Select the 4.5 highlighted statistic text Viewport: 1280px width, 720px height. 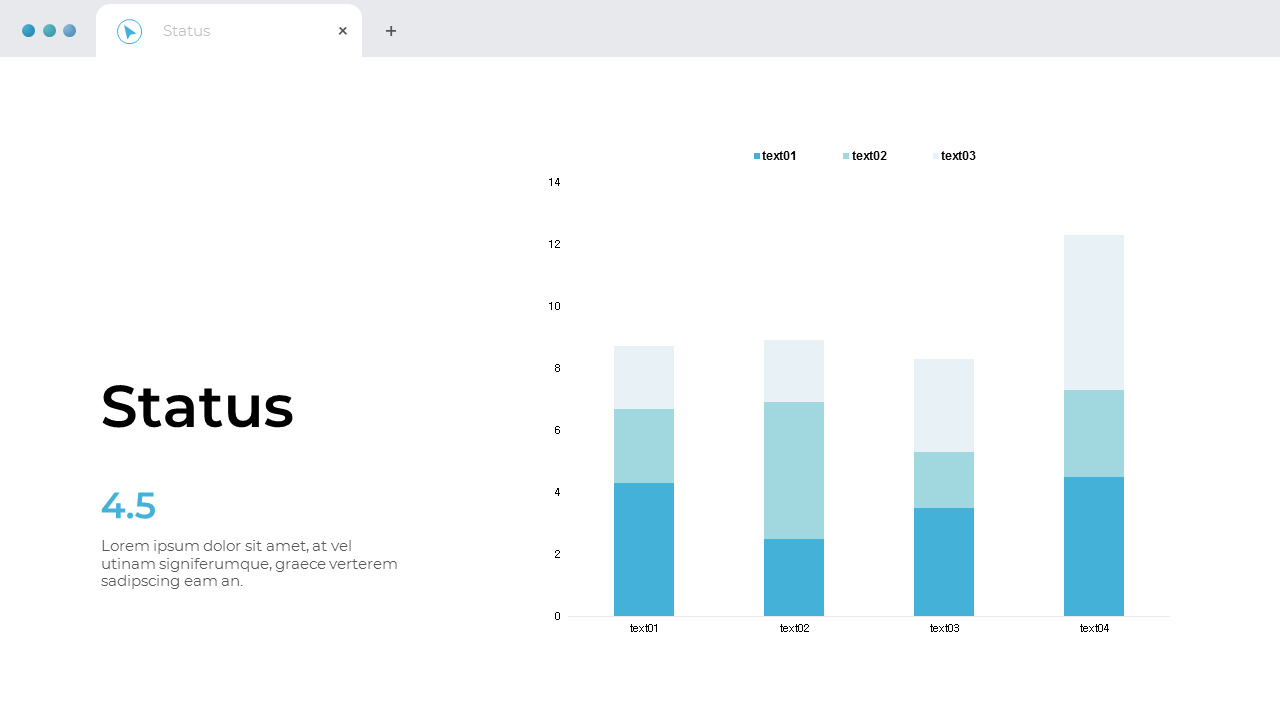click(128, 506)
